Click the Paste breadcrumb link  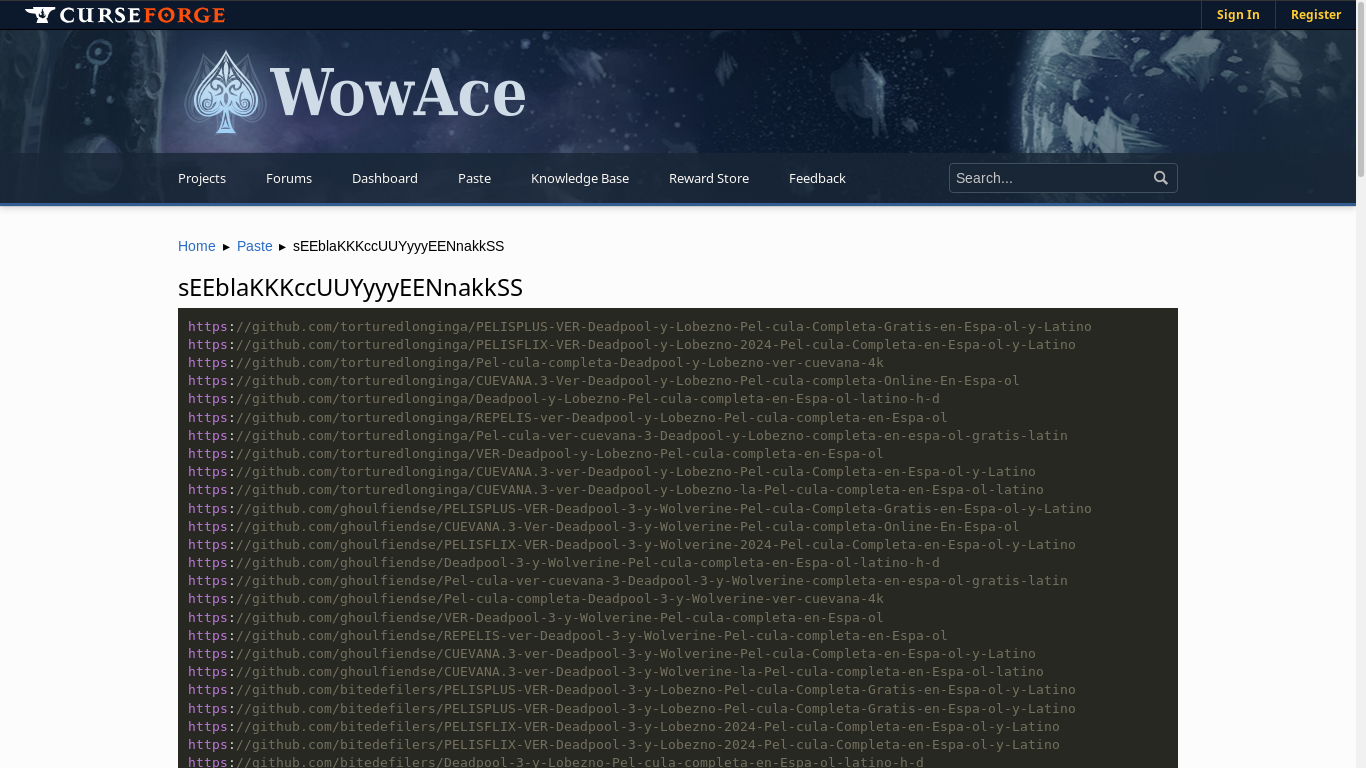[255, 246]
